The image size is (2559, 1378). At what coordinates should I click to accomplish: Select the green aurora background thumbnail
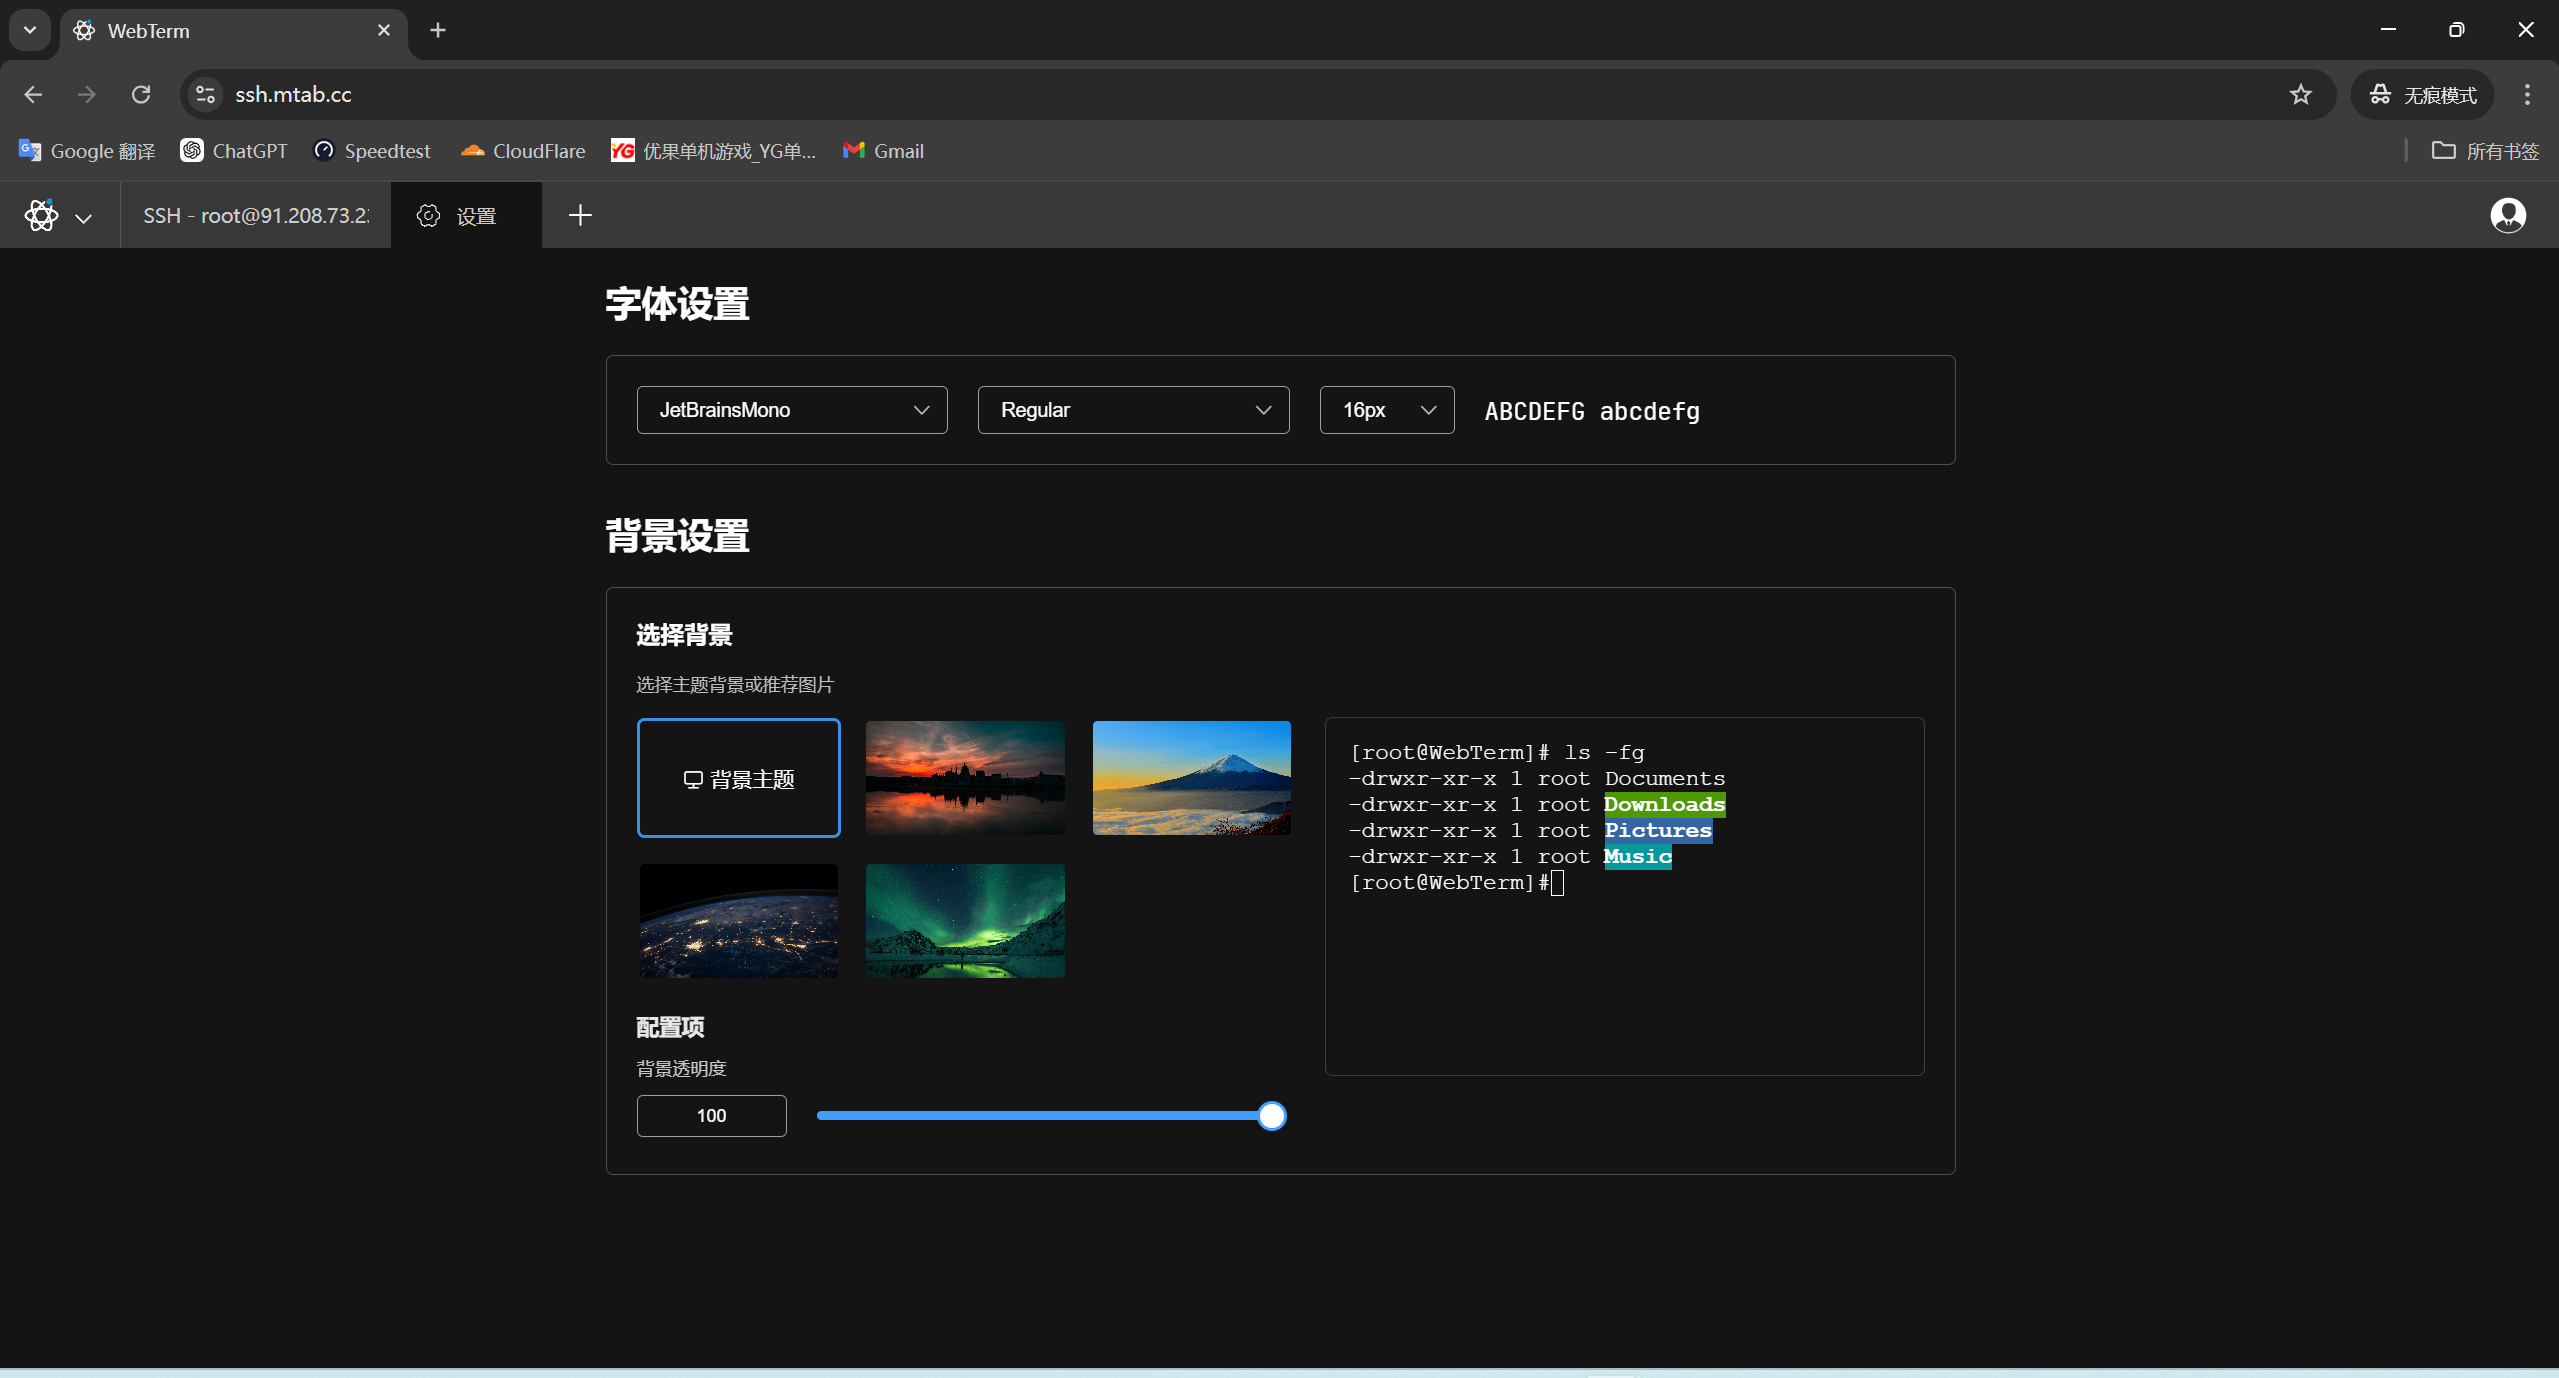tap(964, 920)
